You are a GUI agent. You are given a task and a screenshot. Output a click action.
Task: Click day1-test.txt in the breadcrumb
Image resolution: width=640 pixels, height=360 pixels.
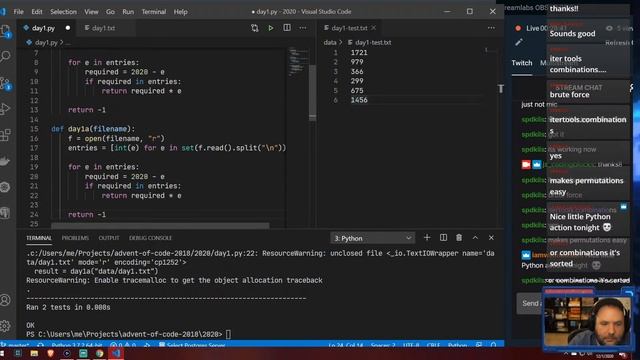pos(373,42)
